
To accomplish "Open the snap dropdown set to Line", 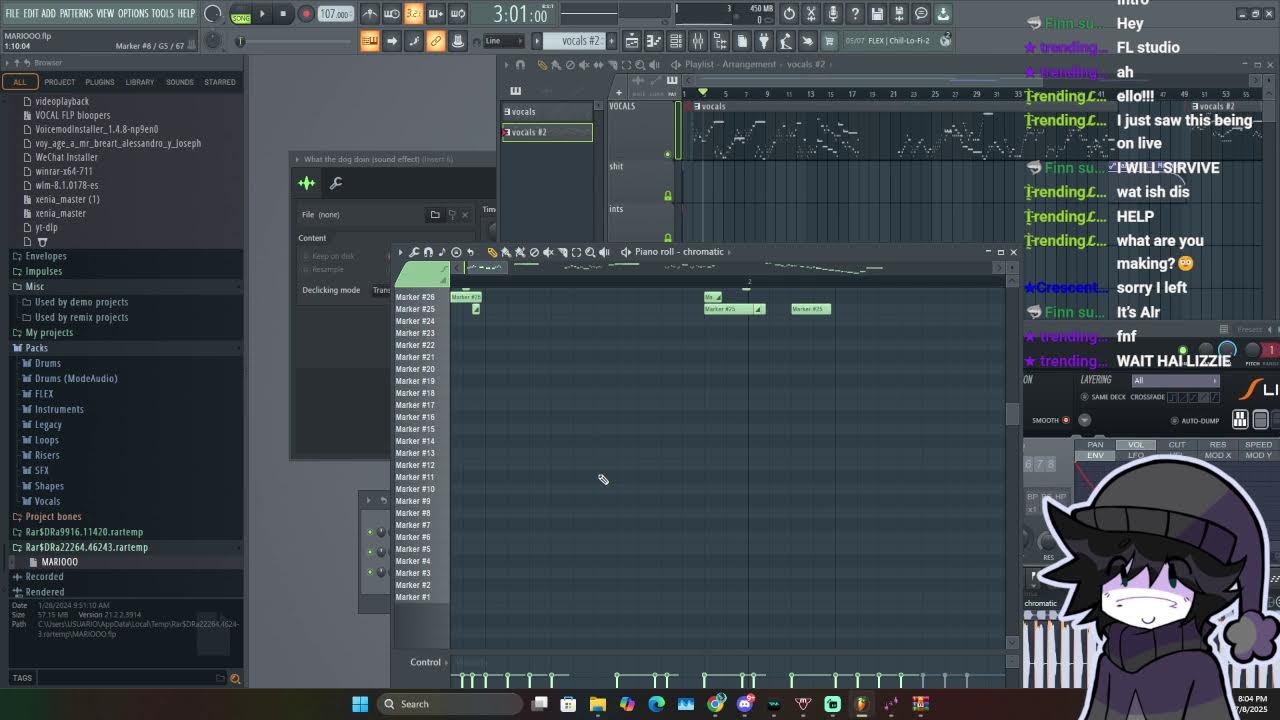I will pos(503,41).
